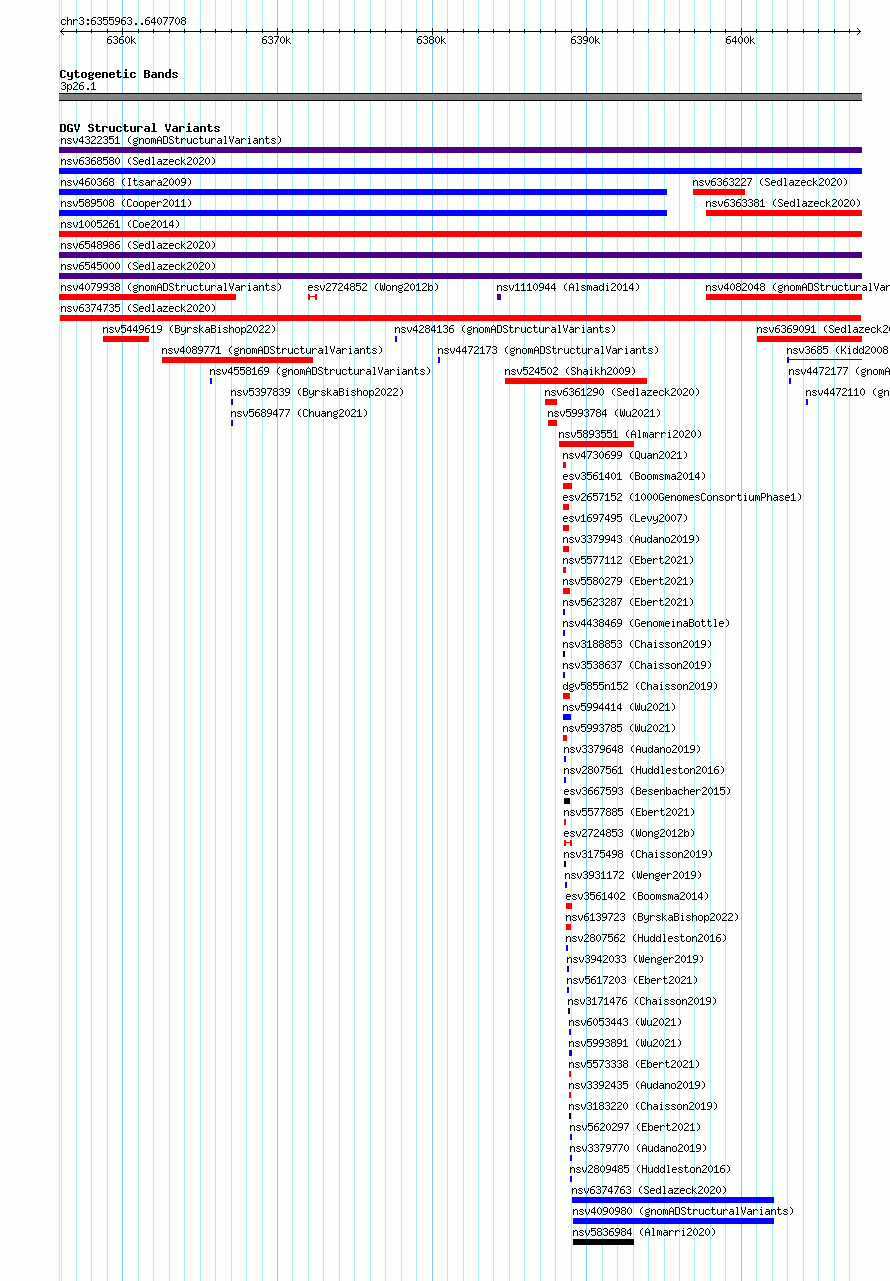Open nsv6374763 (Sedlazeck2020) variant
890x1281 pixels.
(649, 1190)
